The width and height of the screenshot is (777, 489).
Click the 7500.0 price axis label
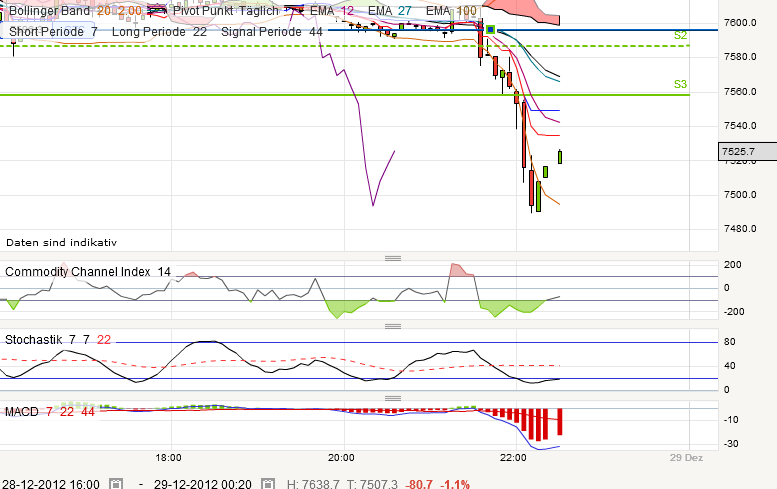(740, 194)
